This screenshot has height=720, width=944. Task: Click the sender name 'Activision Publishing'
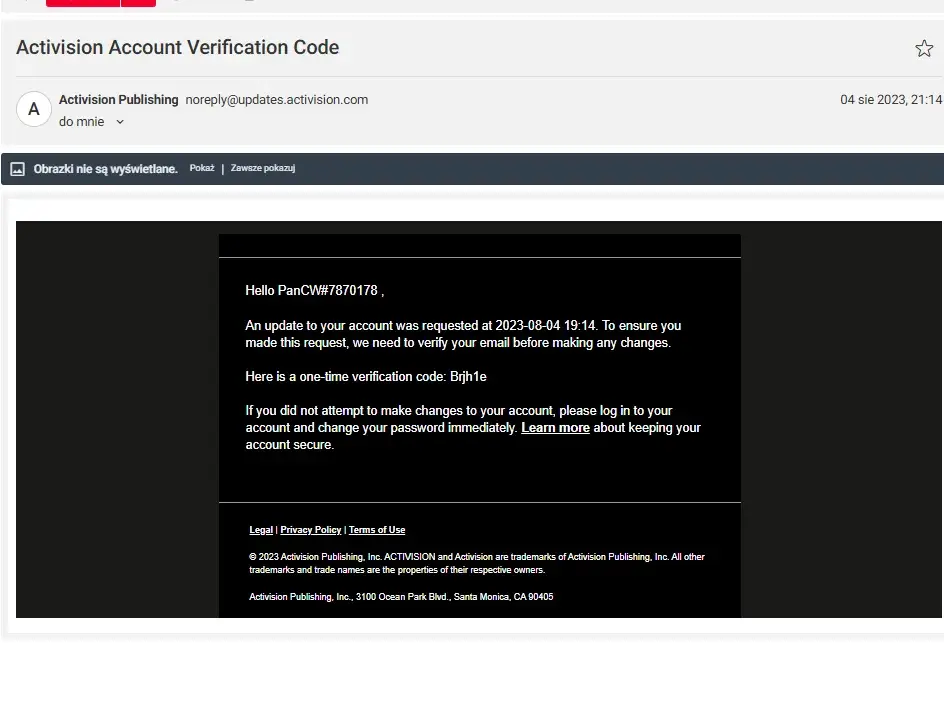pos(118,100)
